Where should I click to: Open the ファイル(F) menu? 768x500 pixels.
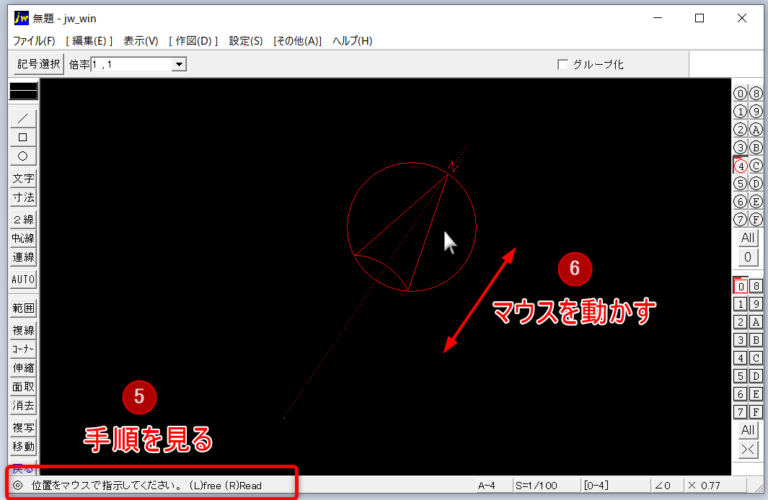tap(34, 41)
